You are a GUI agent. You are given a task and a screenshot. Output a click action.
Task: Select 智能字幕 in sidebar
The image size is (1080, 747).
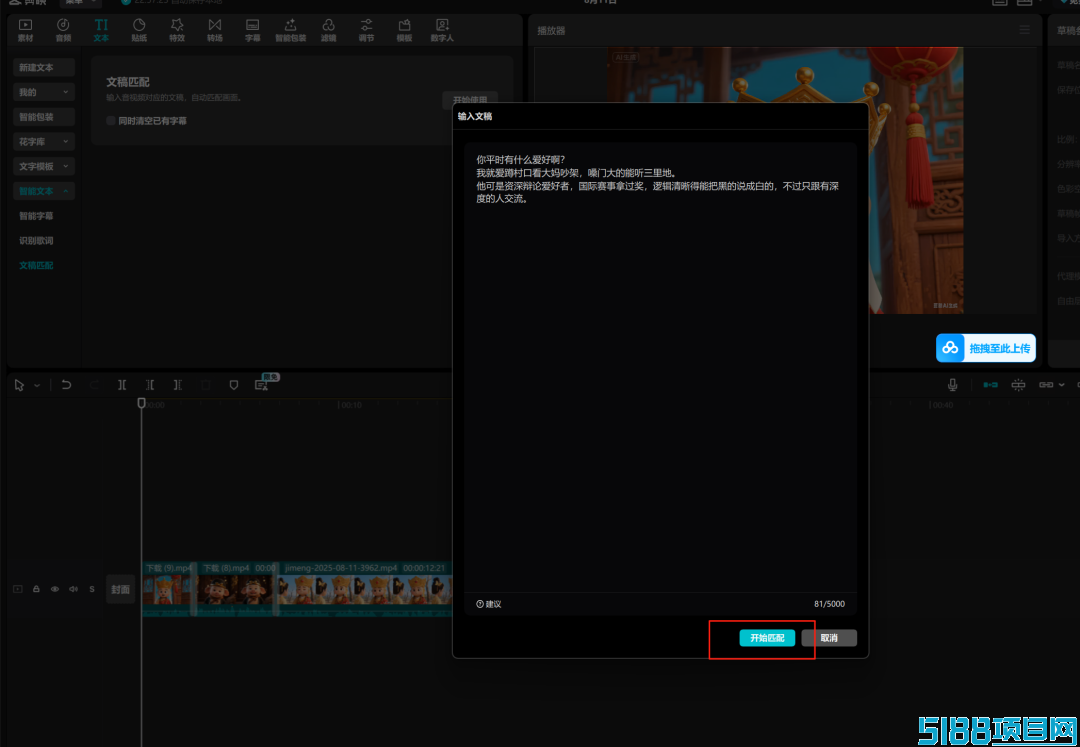[37, 216]
